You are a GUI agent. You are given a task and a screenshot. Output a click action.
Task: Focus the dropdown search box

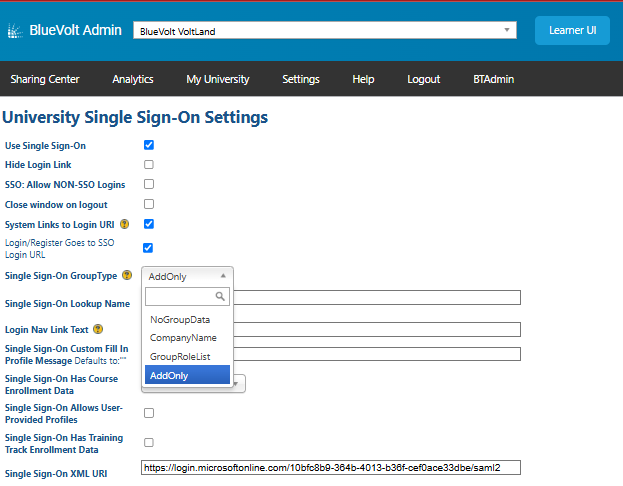click(x=187, y=296)
